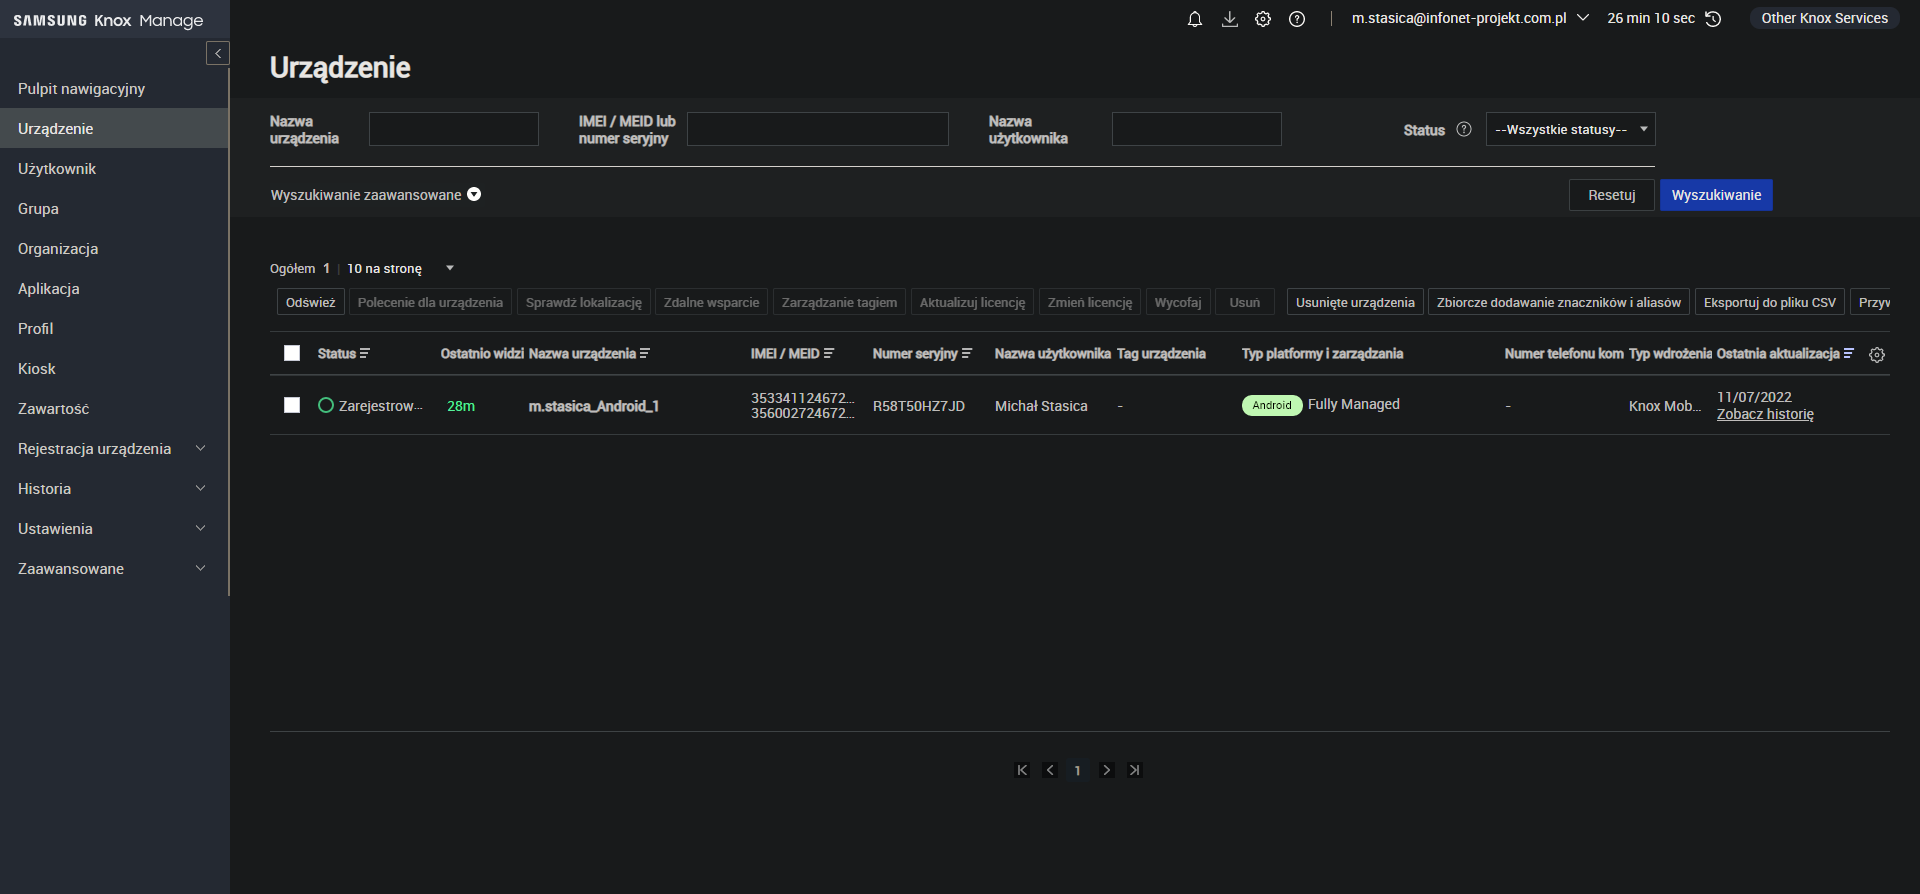Click the Nazwa urządzenia input field
Image resolution: width=1920 pixels, height=894 pixels.
pos(453,129)
